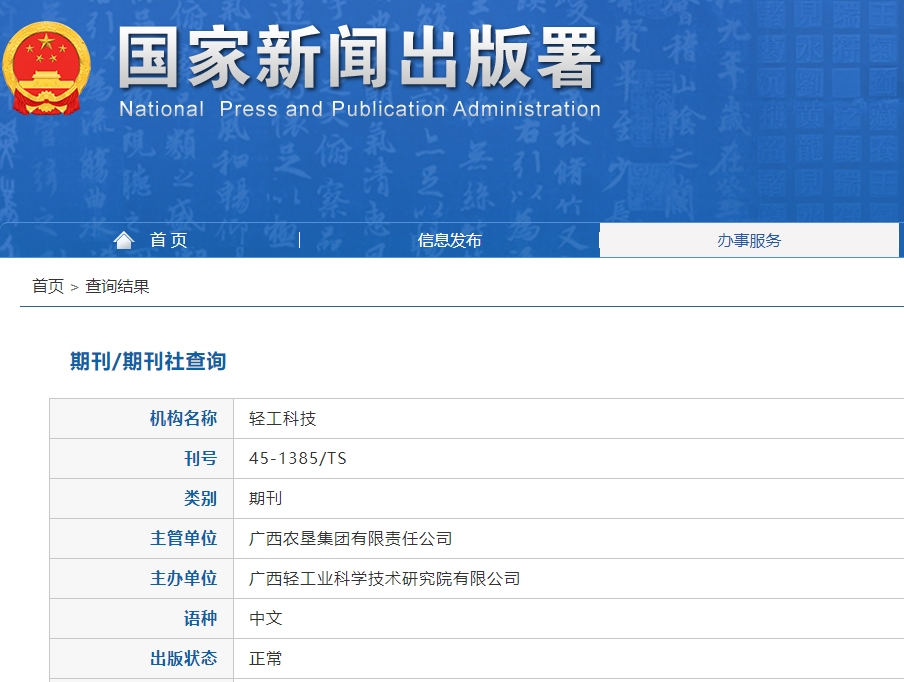Click the 广西轻工业科学技术研究院有限公司 cell
Screen dimensions: 904x682
384,578
